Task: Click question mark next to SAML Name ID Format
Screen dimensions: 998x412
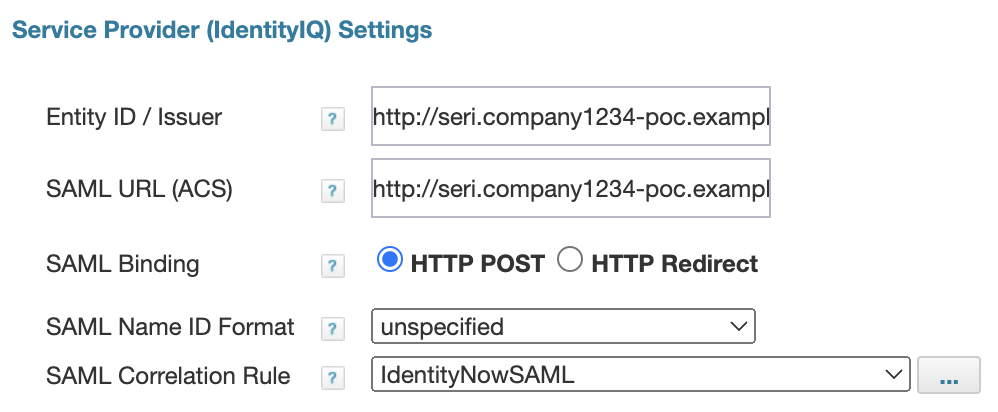Action: 332,328
